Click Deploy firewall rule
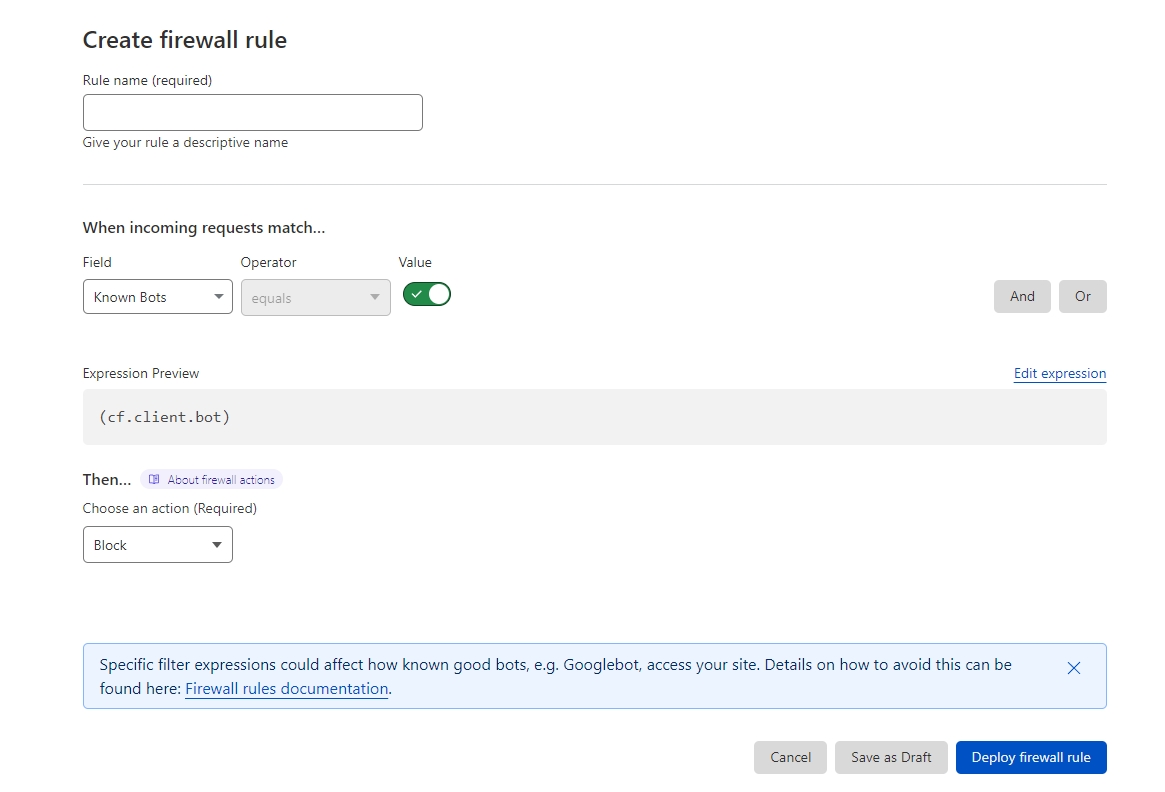 [1030, 757]
